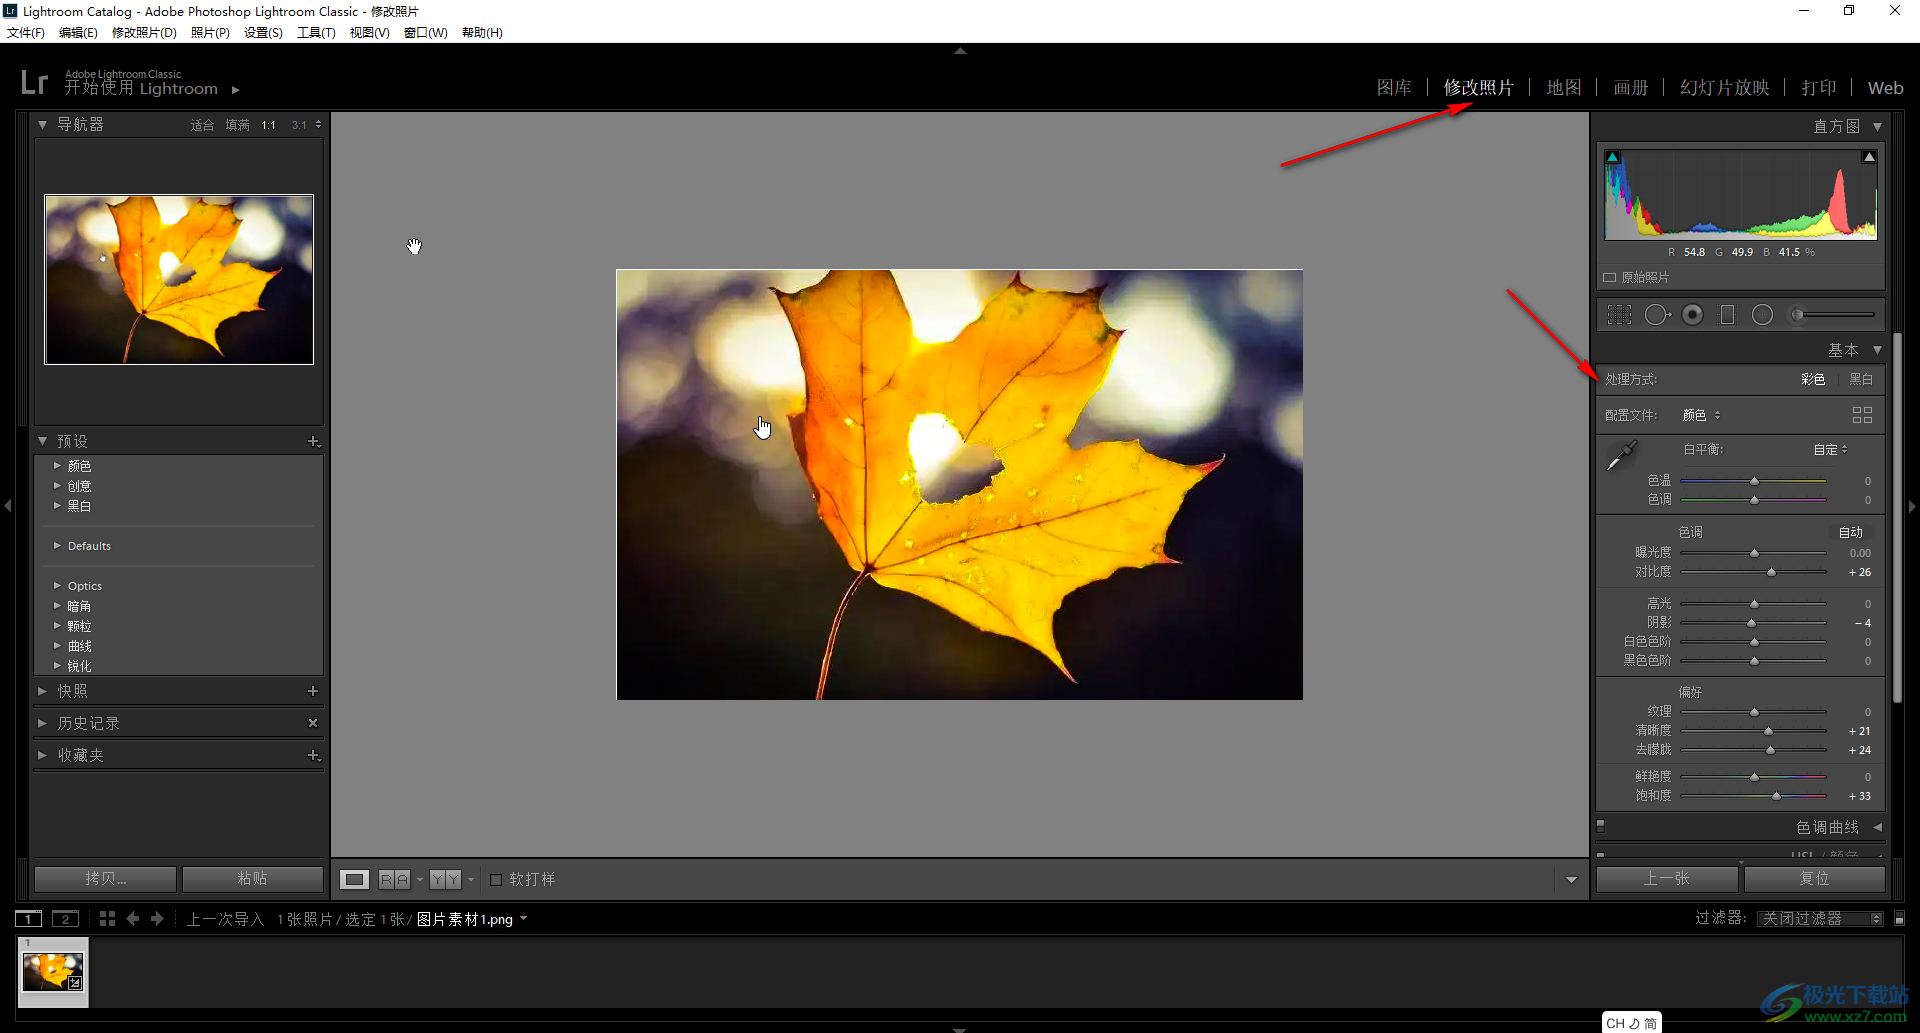The height and width of the screenshot is (1033, 1920).
Task: Switch to Loupe view icon in toolbar
Action: point(354,879)
